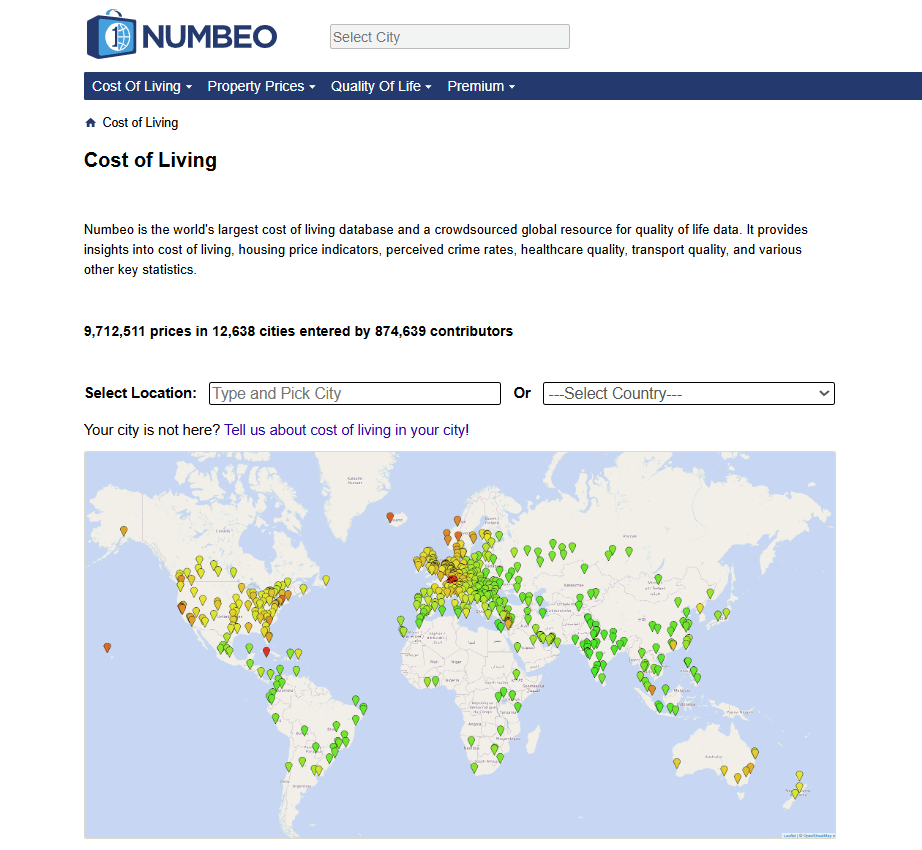Select the orange marker over Alaska
This screenshot has width=922, height=850.
[124, 532]
